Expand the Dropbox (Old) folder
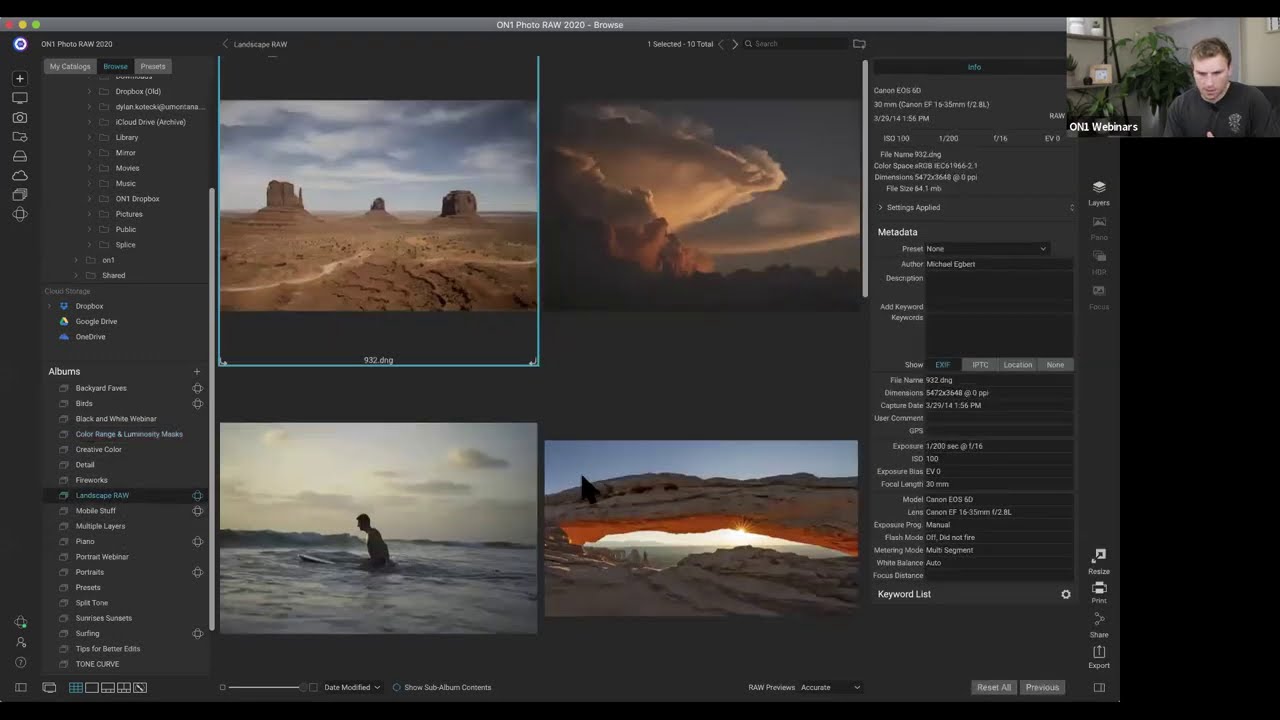This screenshot has width=1280, height=720. 89,92
